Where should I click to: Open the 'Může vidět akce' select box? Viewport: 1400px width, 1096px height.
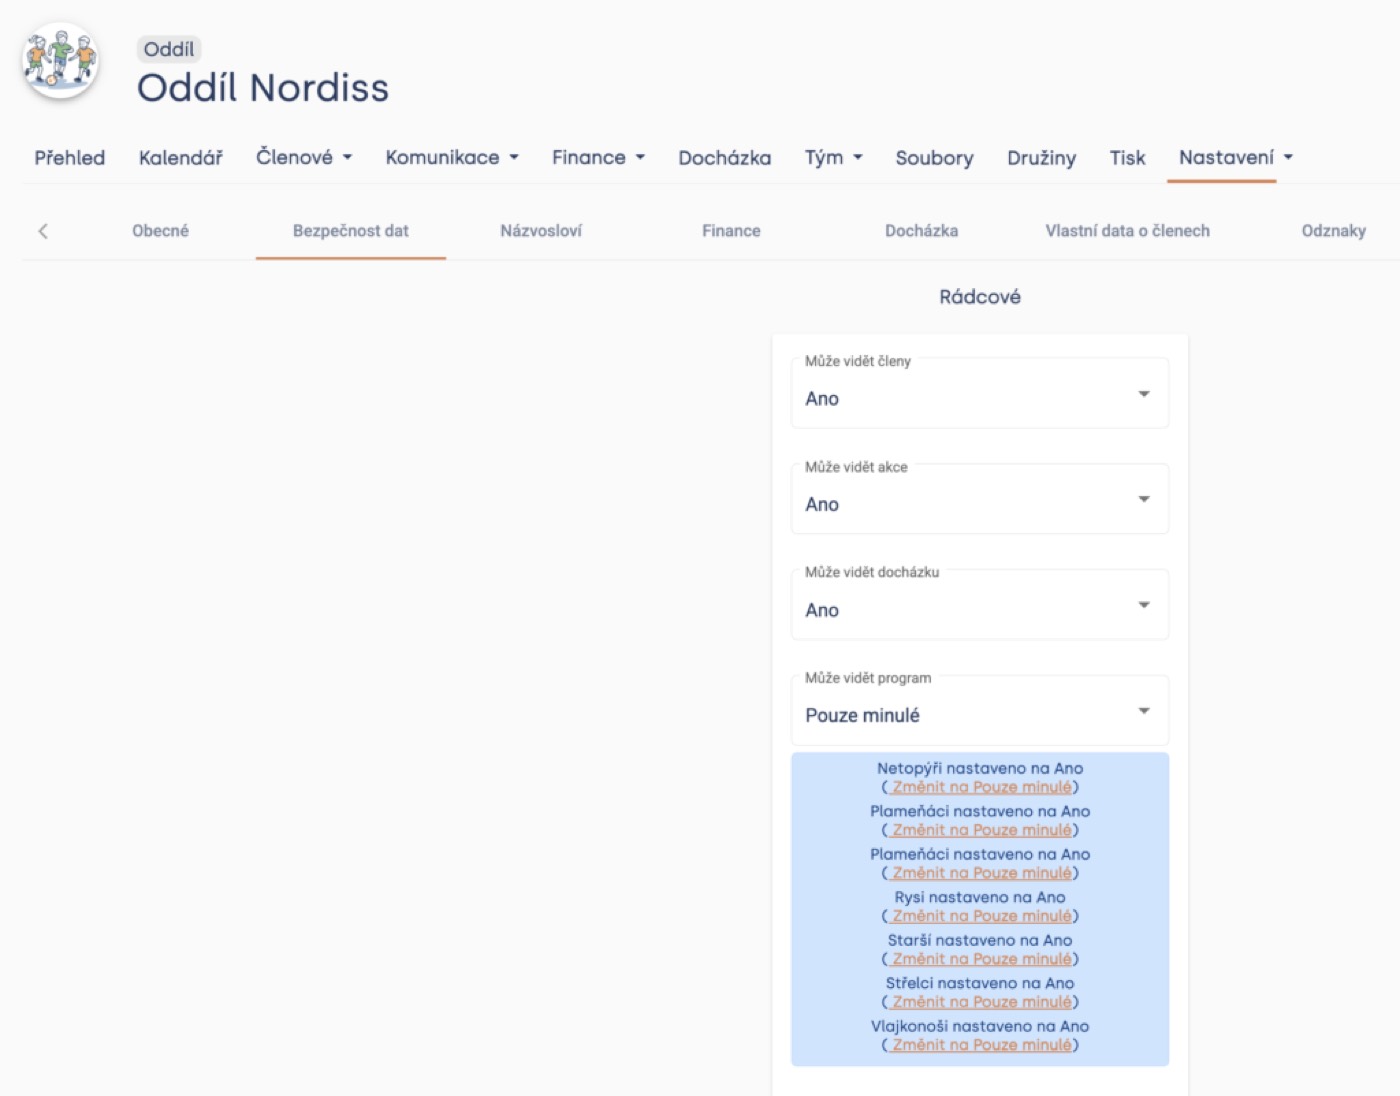(x=980, y=499)
